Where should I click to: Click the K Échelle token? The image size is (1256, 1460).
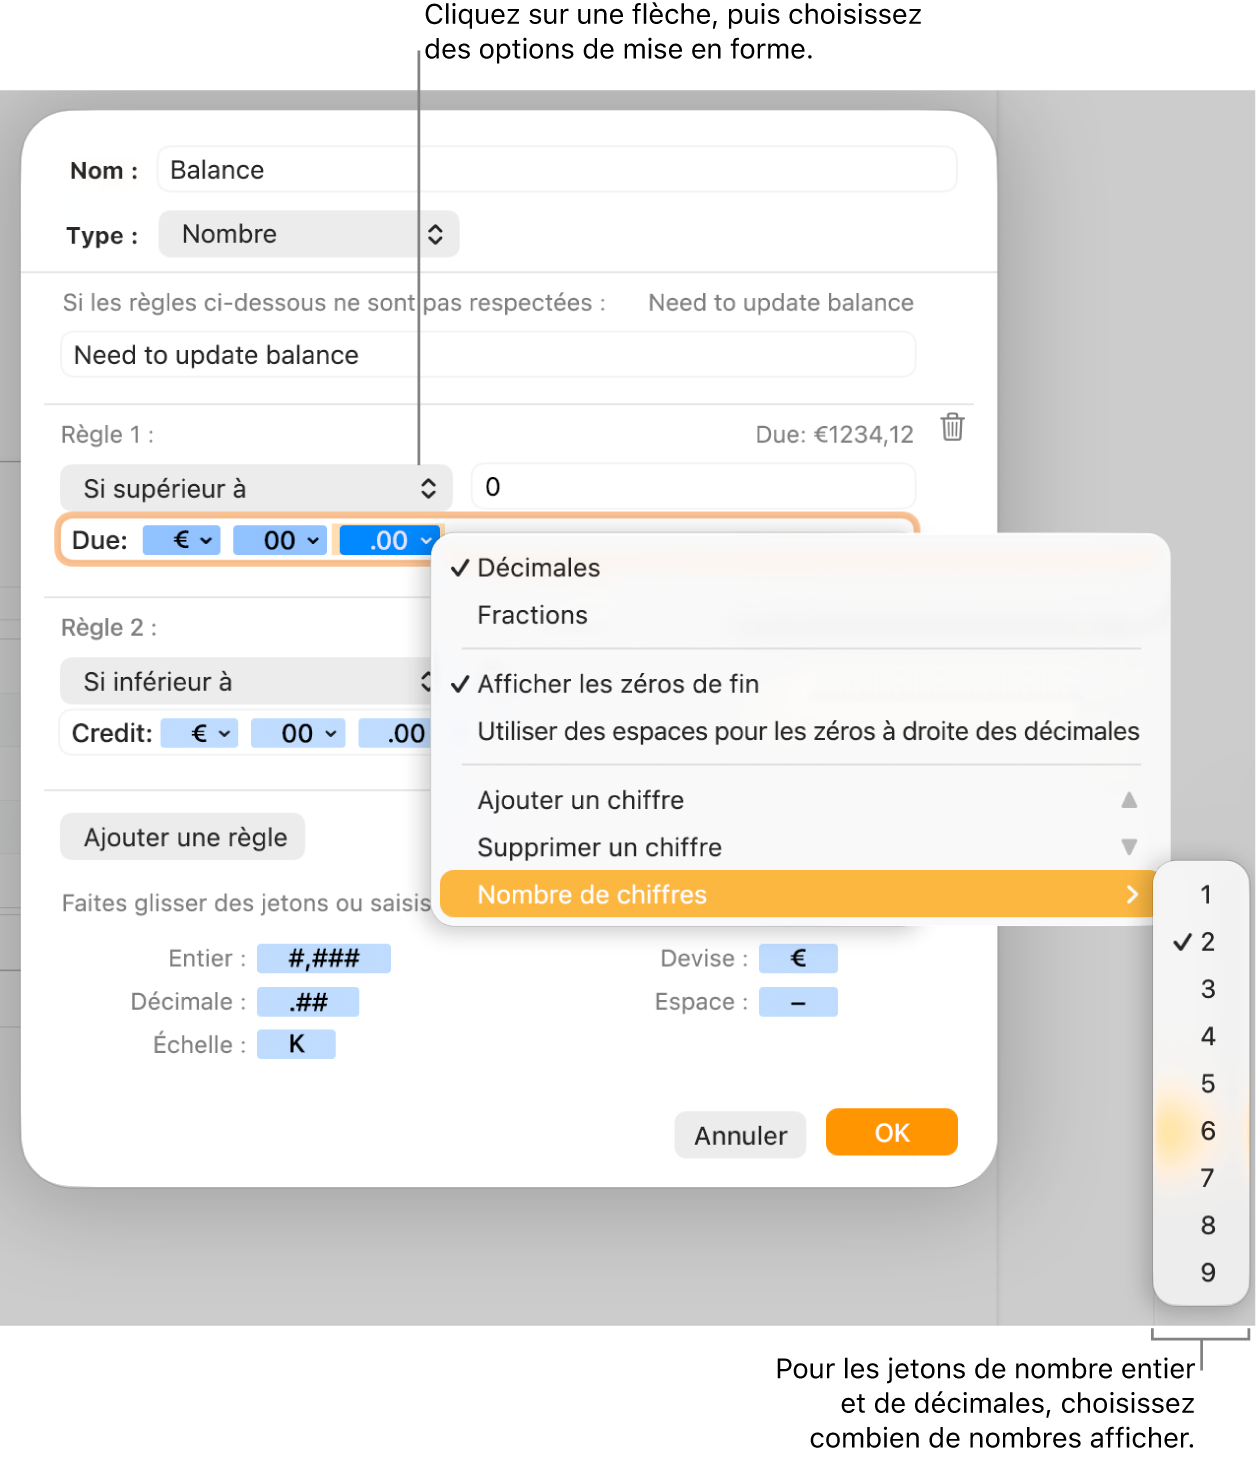[x=296, y=1044]
